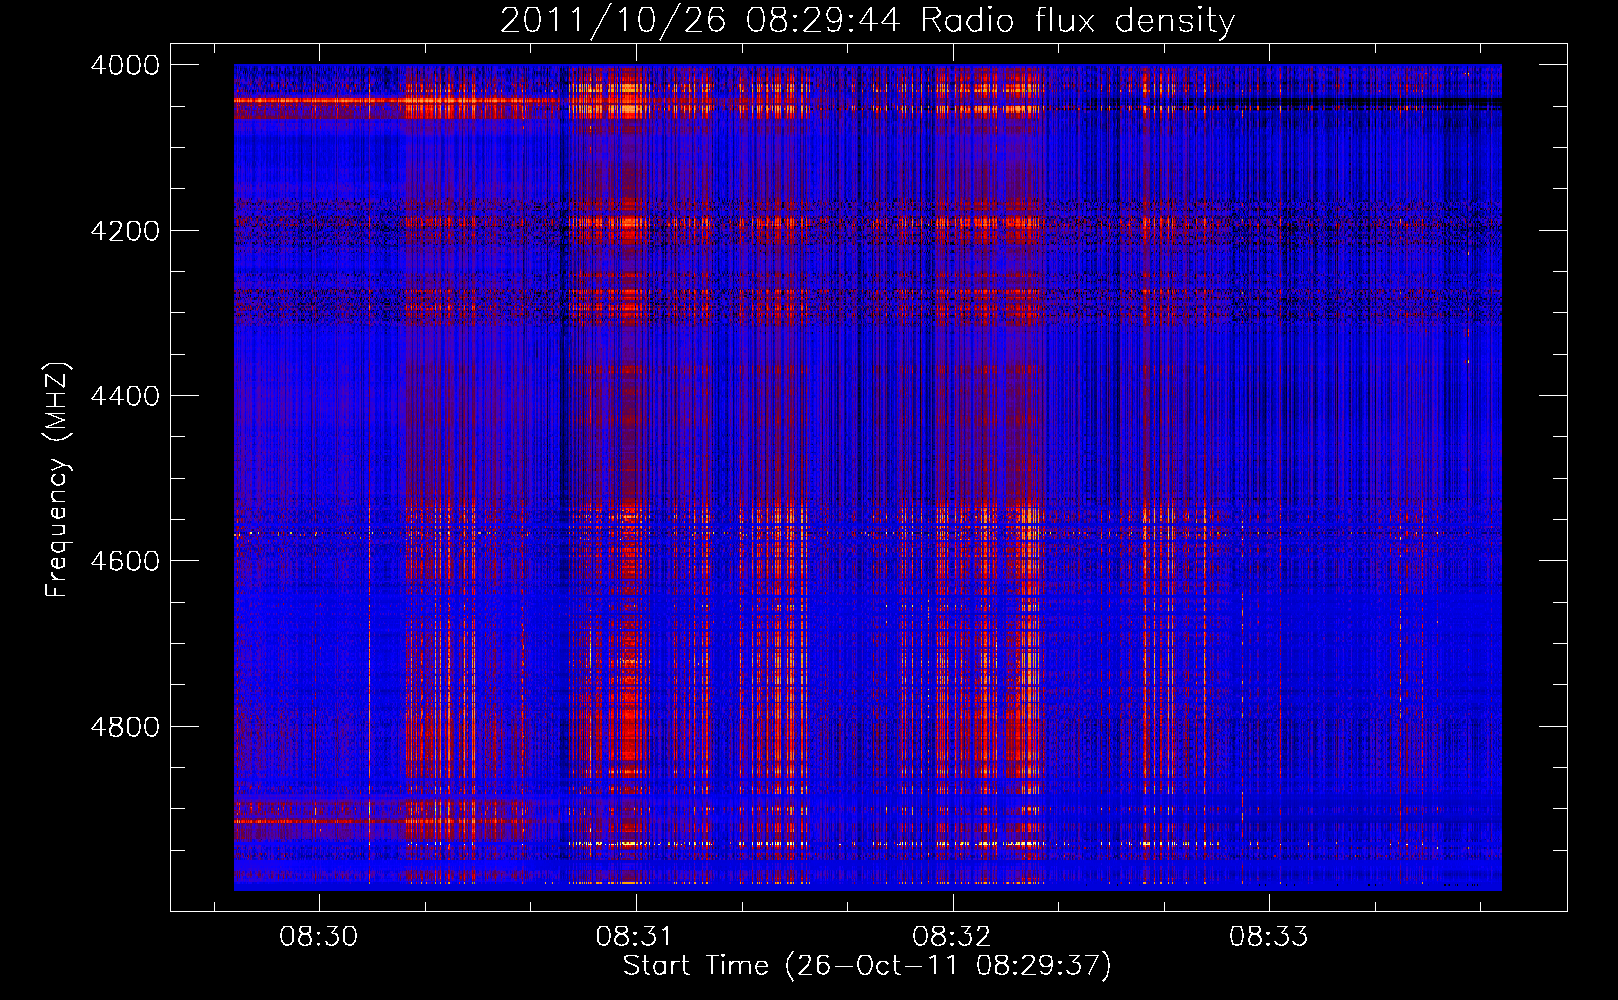Click the 4000 frequency tick label

(125, 65)
